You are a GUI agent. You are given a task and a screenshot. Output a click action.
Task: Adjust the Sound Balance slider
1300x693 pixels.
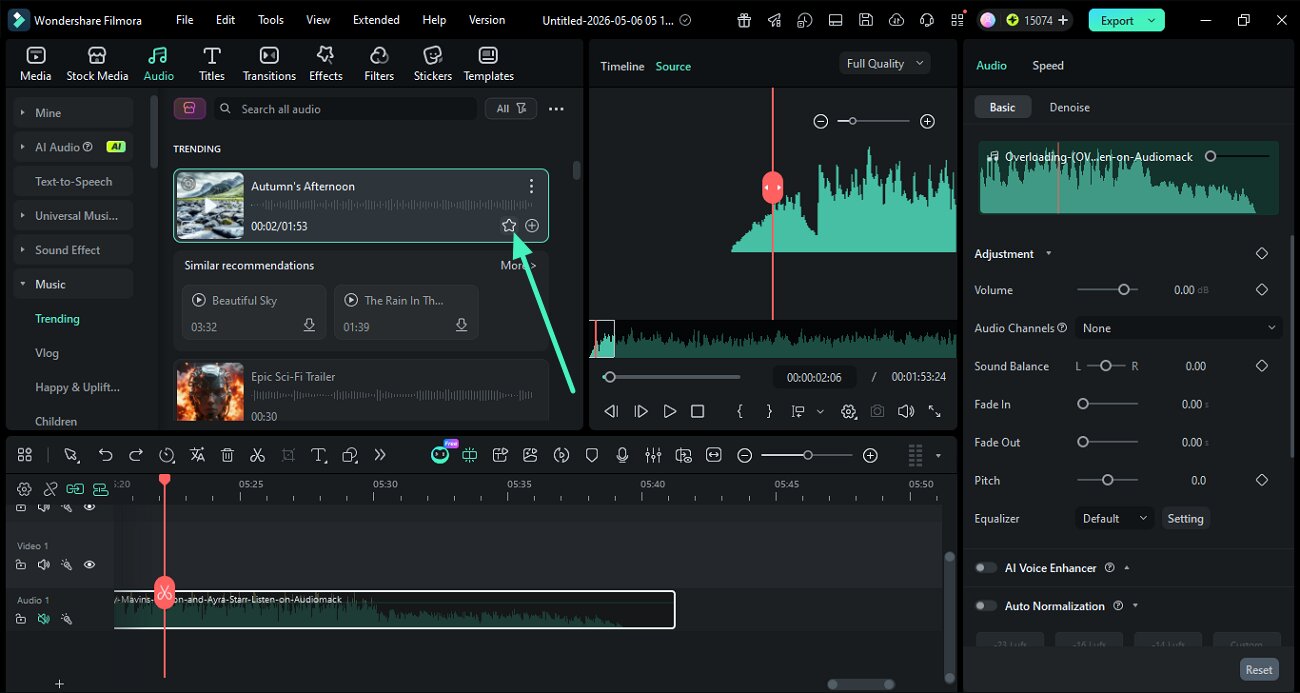[1106, 366]
